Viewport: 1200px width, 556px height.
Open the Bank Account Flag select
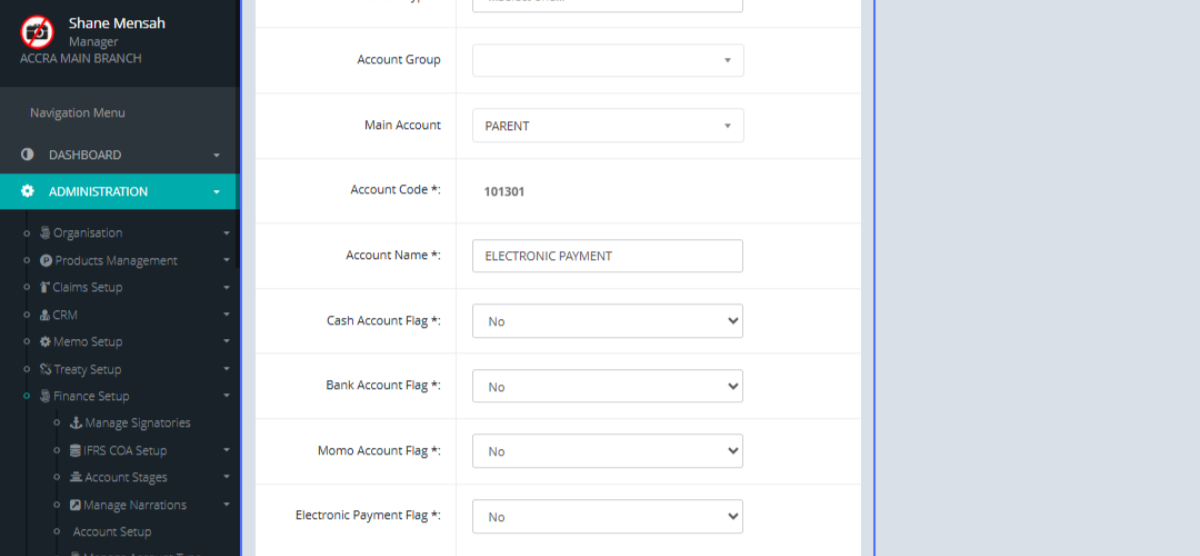click(x=607, y=386)
